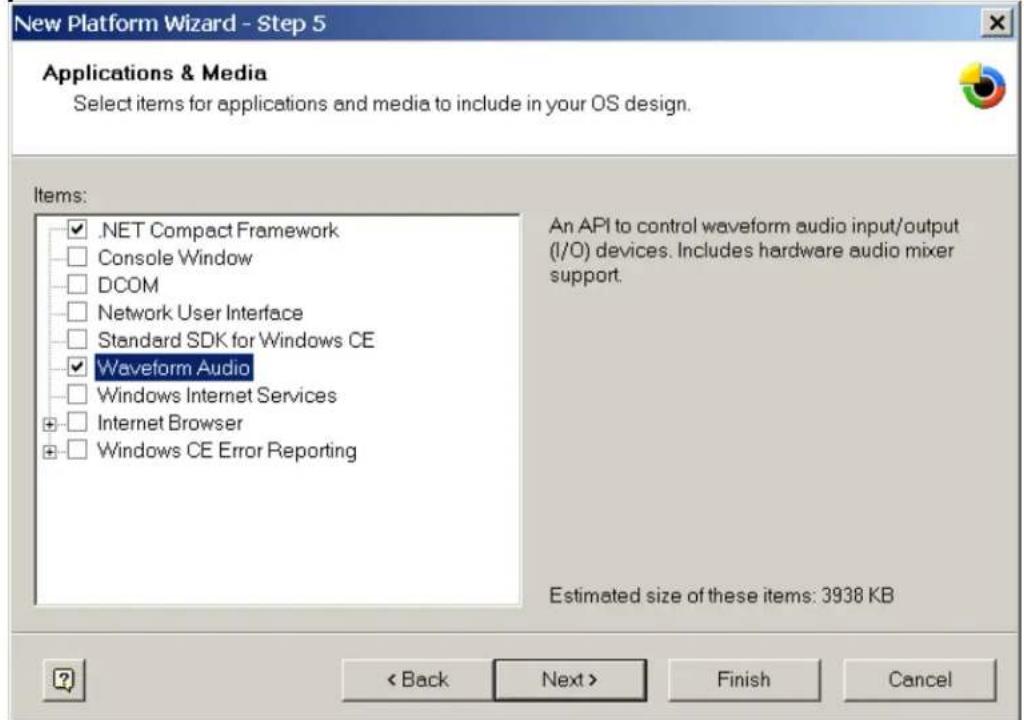Viewport: 1024px width, 720px height.
Task: Select the Internet Browser item label
Action: tap(170, 423)
